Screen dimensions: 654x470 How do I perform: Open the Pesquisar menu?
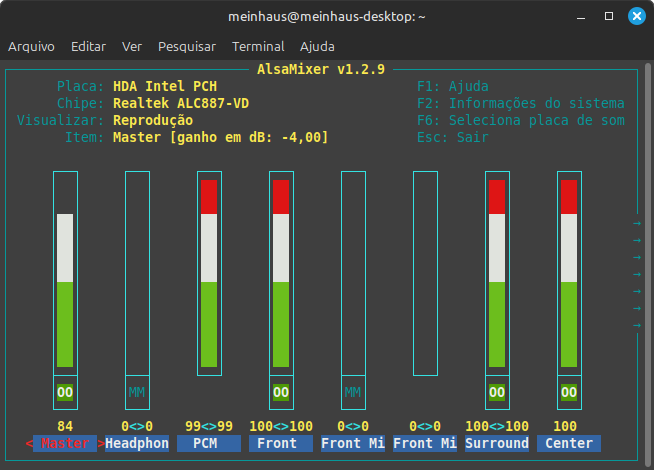(187, 46)
